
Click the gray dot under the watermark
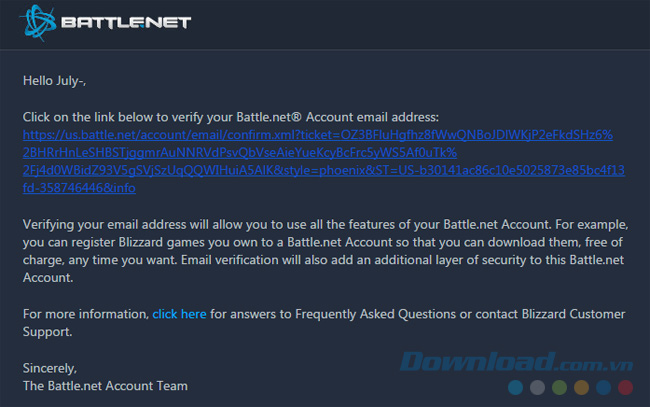coord(538,386)
